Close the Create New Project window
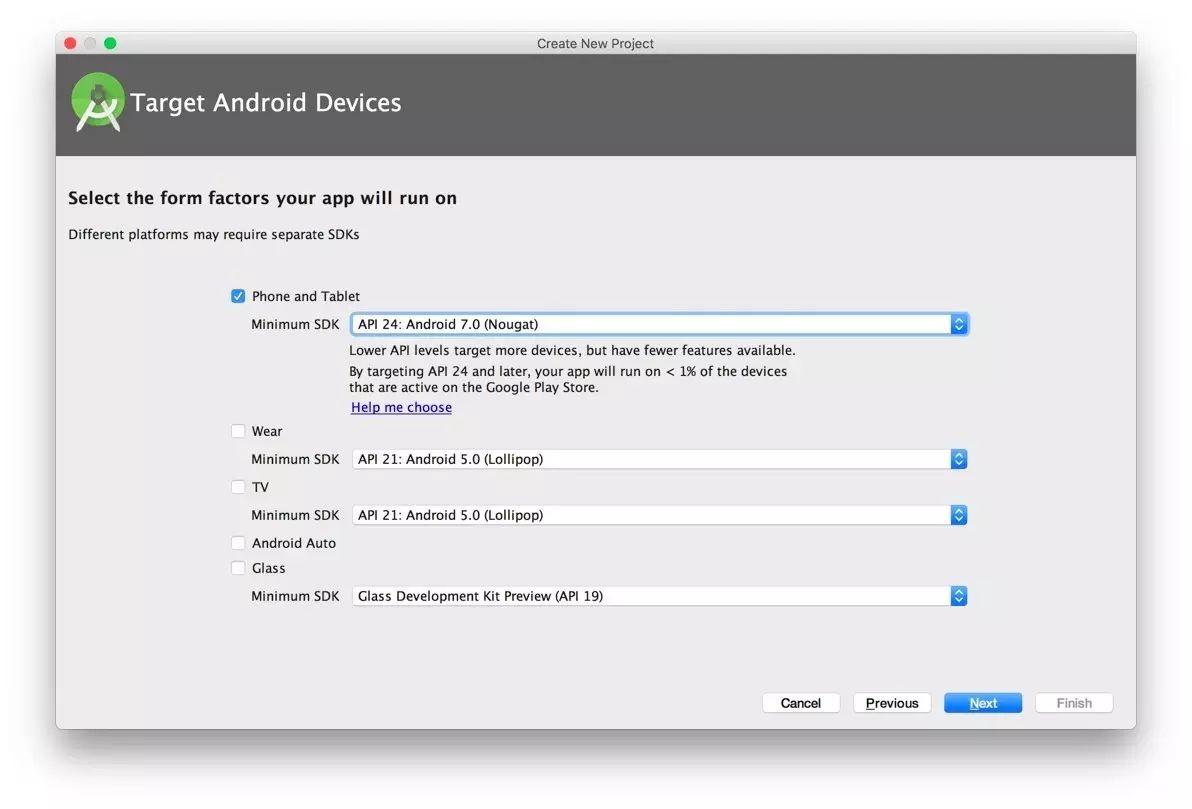This screenshot has width=1192, height=809. 70,43
